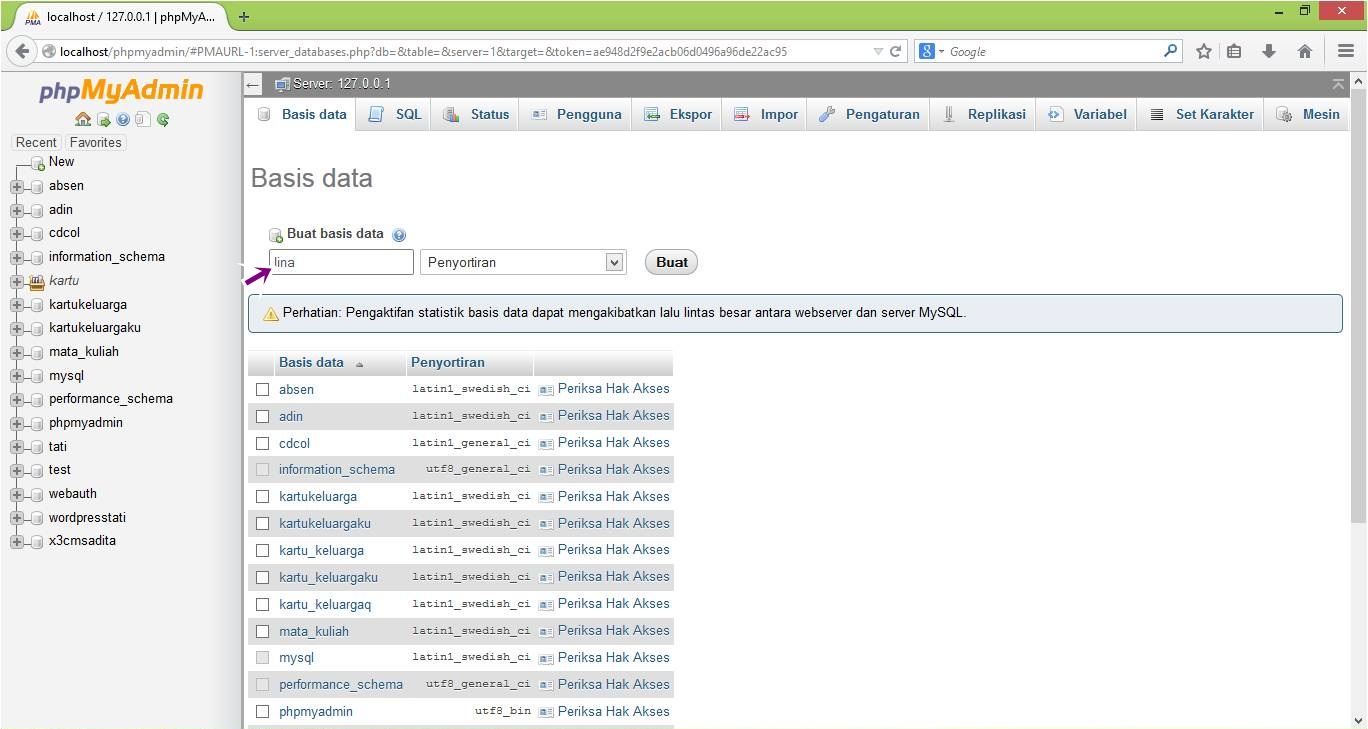1368x729 pixels.
Task: Open the Penyortiran collation dropdown
Action: (523, 262)
